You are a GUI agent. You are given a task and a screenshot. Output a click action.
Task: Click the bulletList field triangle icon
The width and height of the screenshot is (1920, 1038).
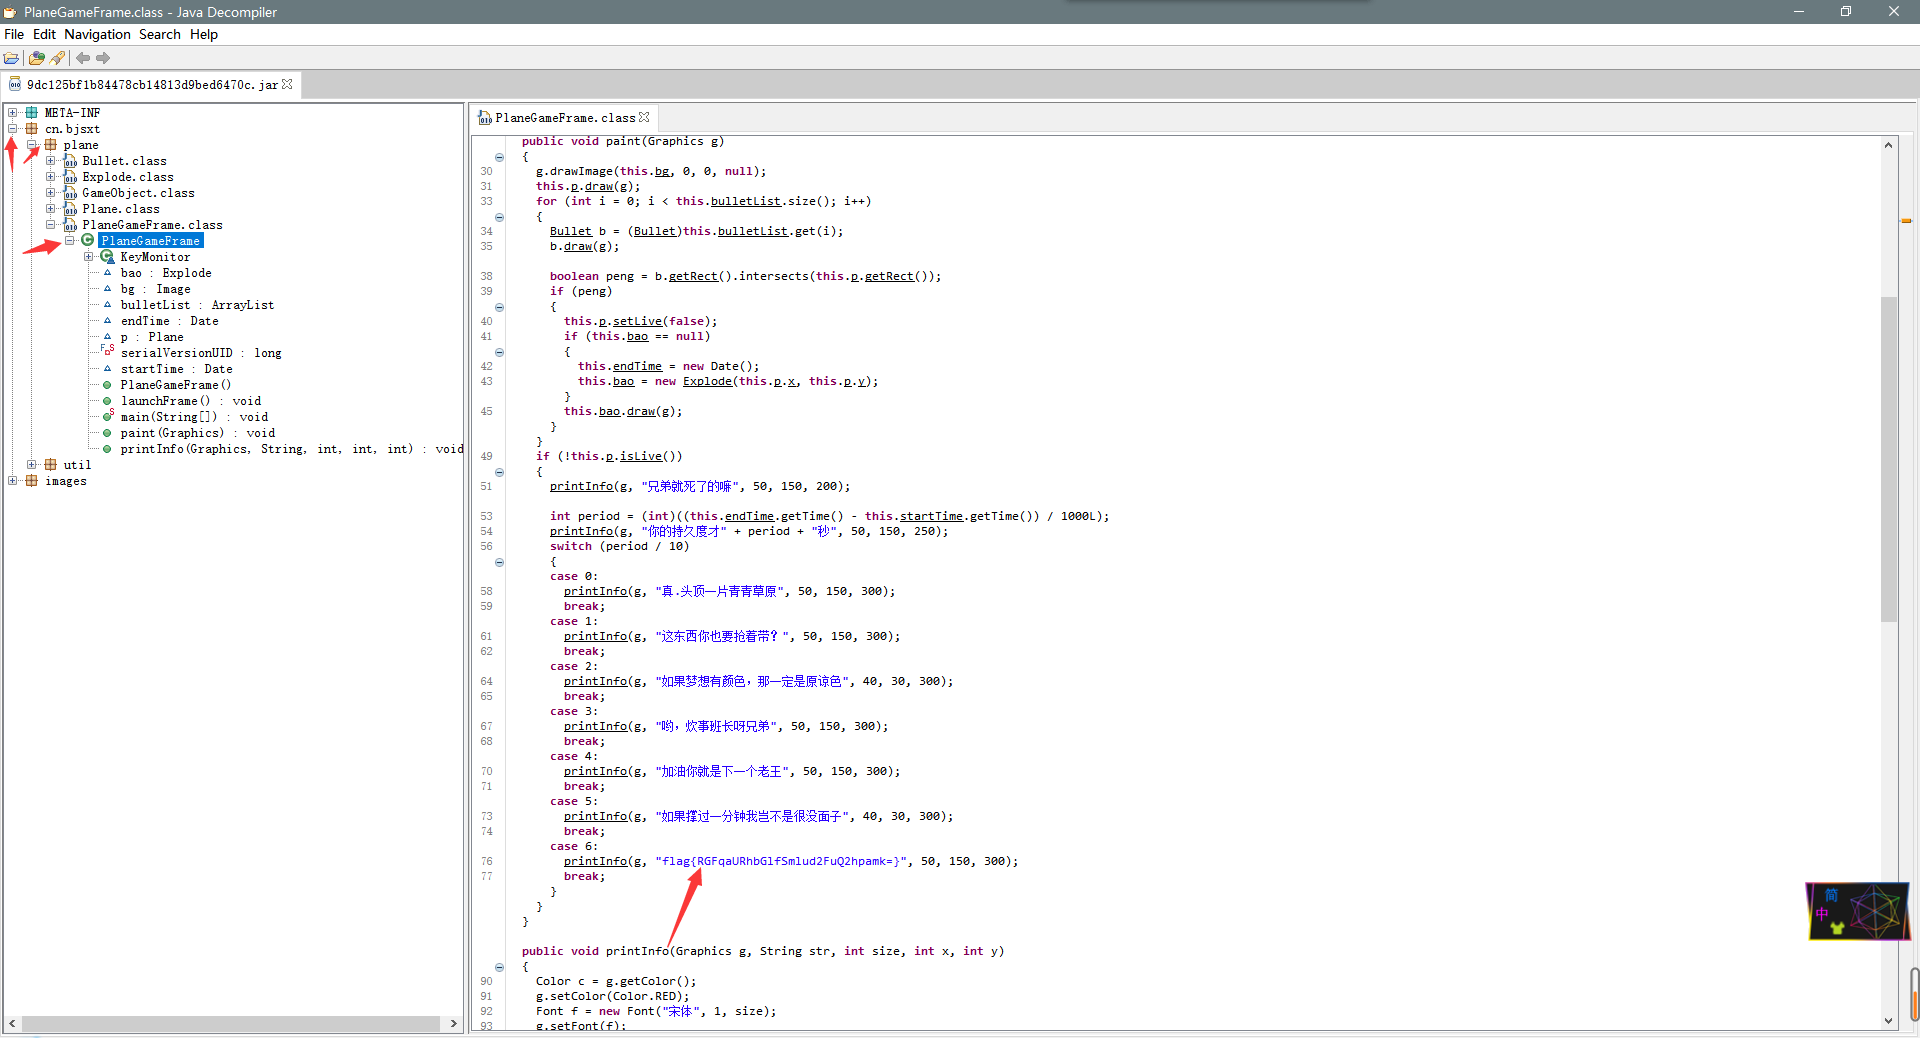pyautogui.click(x=107, y=305)
